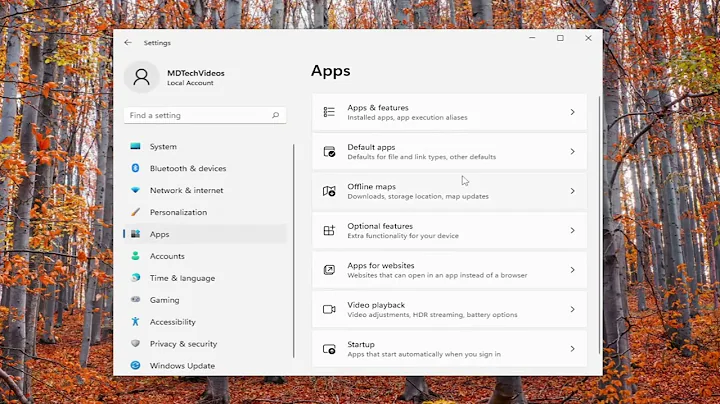
Task: Open the Default apps title
Action: (371, 147)
